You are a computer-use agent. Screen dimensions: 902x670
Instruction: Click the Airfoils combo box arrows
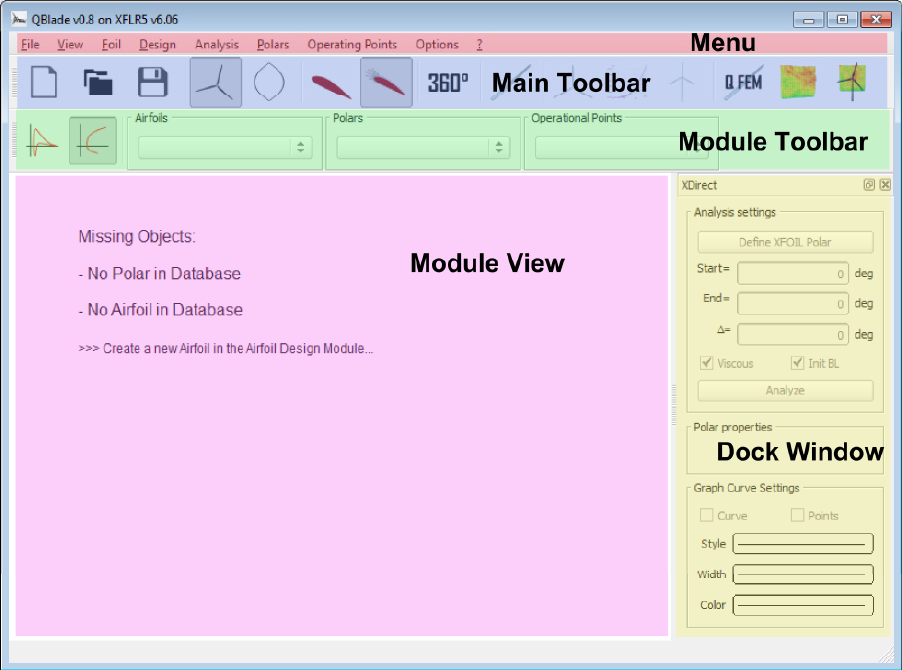click(301, 147)
